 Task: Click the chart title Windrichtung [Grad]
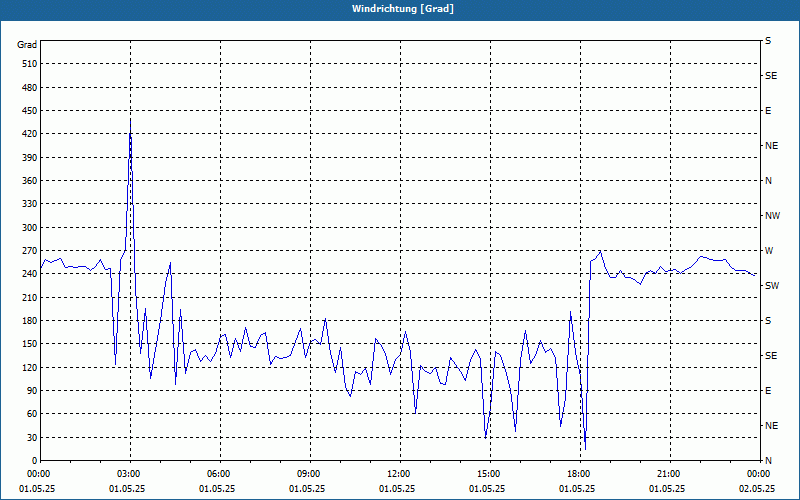click(403, 9)
